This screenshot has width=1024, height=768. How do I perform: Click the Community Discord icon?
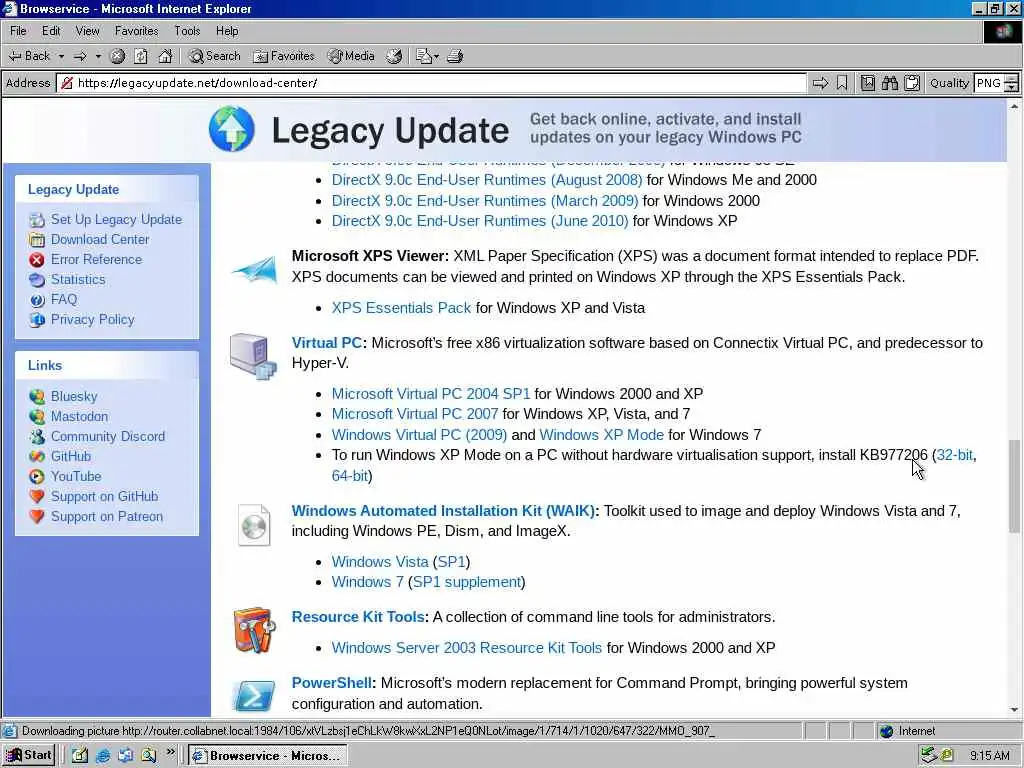click(x=37, y=436)
